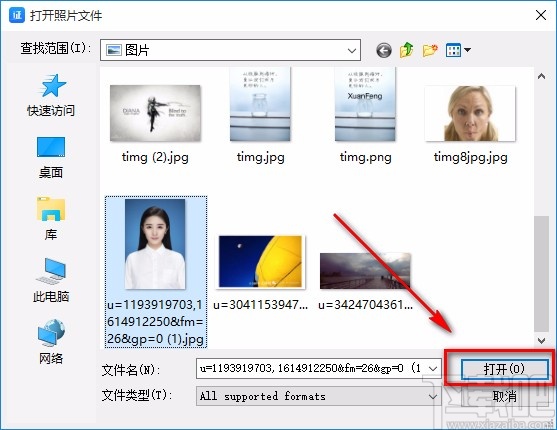Viewport: 557px width, 430px height.
Task: Click the vertical scrollbar thumb
Action: pos(541,274)
